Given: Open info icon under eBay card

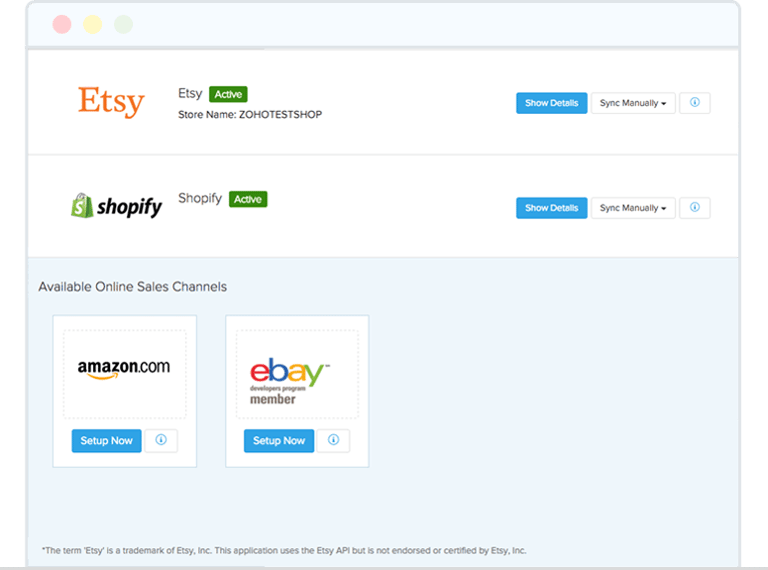Looking at the screenshot, I should pyautogui.click(x=334, y=440).
